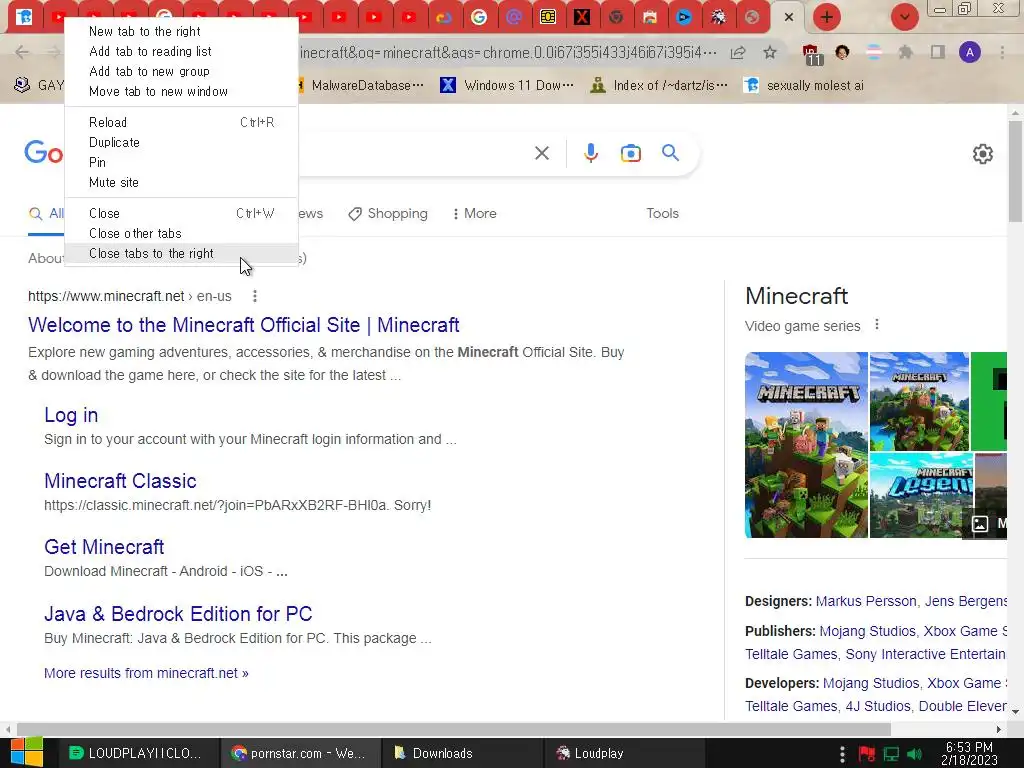
Task: Open a new tab with the plus button
Action: point(826,17)
